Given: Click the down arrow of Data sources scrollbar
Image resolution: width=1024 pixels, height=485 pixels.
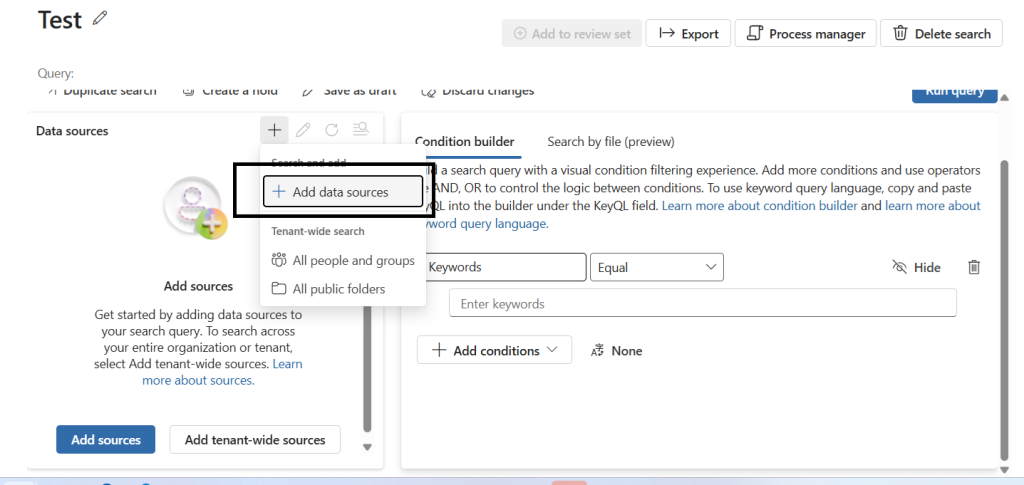Looking at the screenshot, I should [x=367, y=447].
